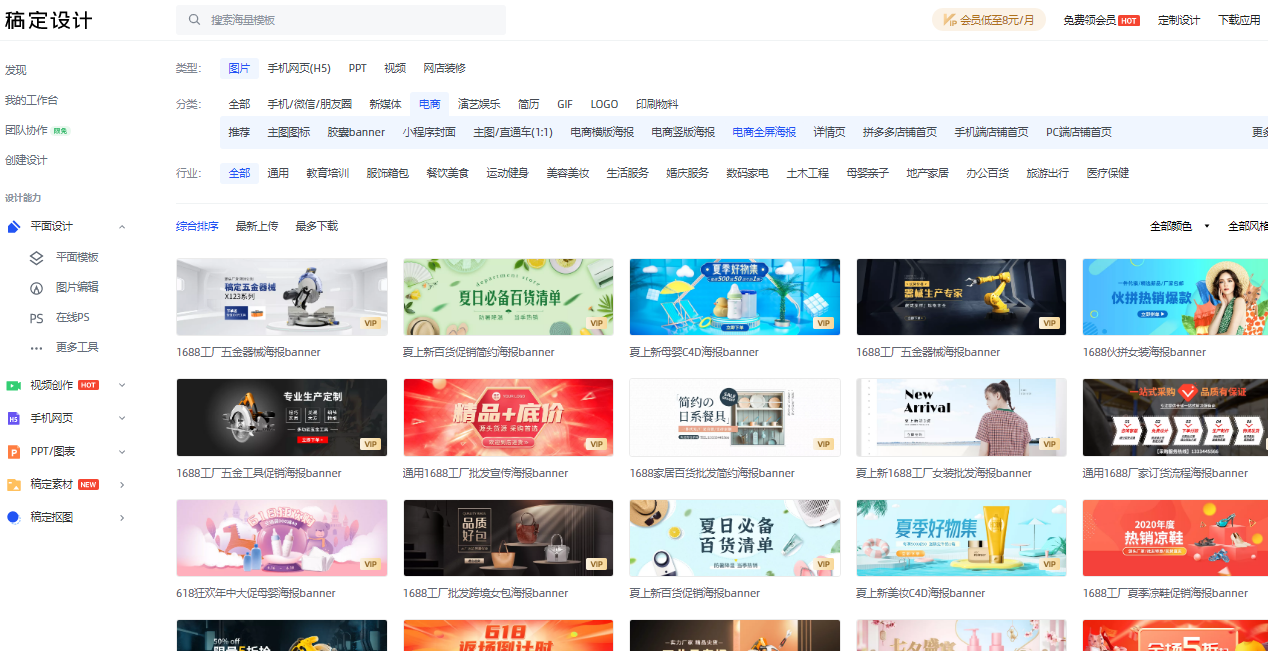The height and width of the screenshot is (651, 1268).
Task: Filter industry by 教育培训
Action: (x=328, y=173)
